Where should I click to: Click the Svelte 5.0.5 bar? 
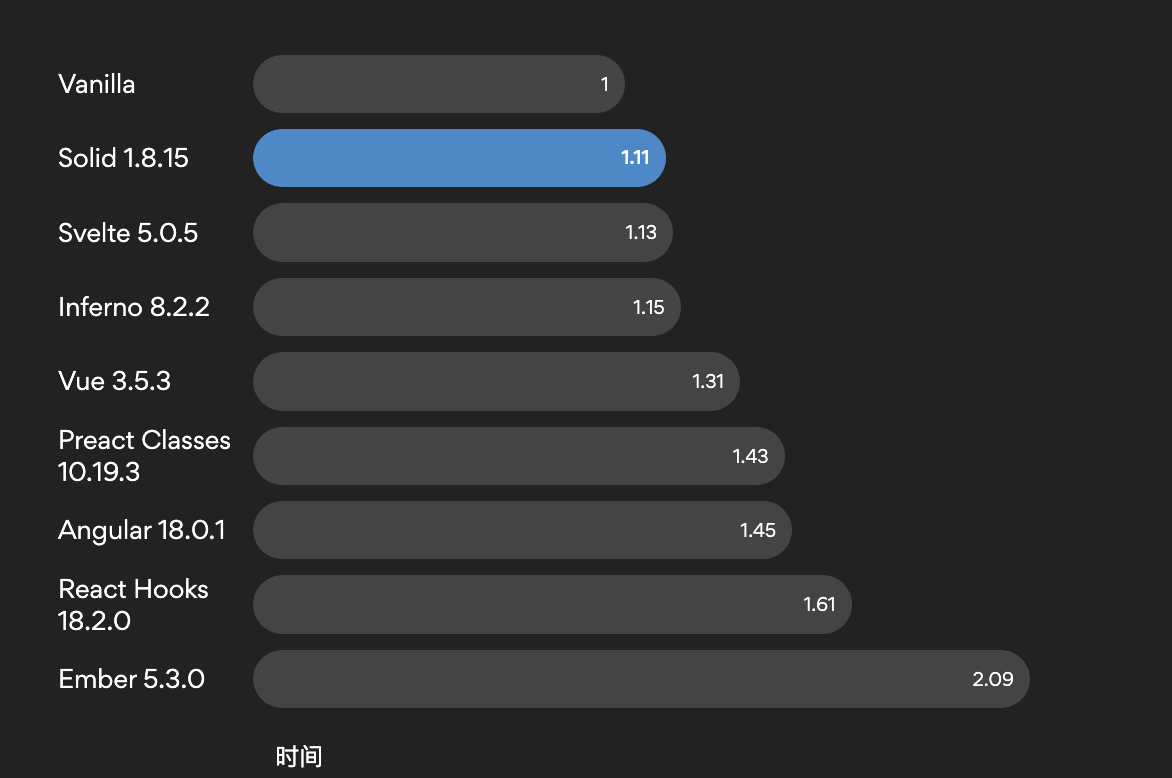[463, 232]
